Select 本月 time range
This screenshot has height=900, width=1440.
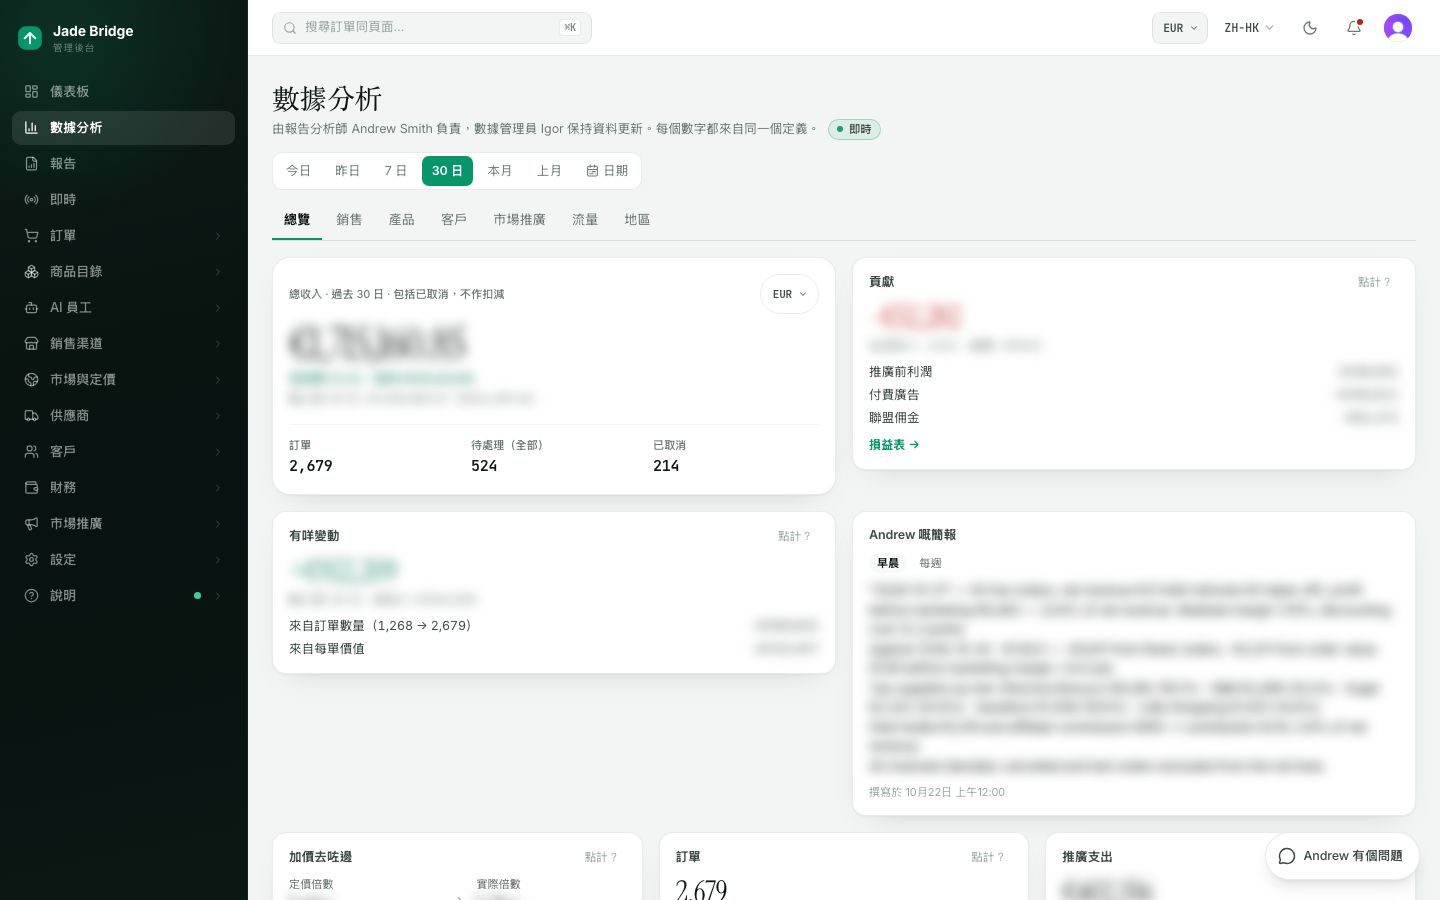500,171
